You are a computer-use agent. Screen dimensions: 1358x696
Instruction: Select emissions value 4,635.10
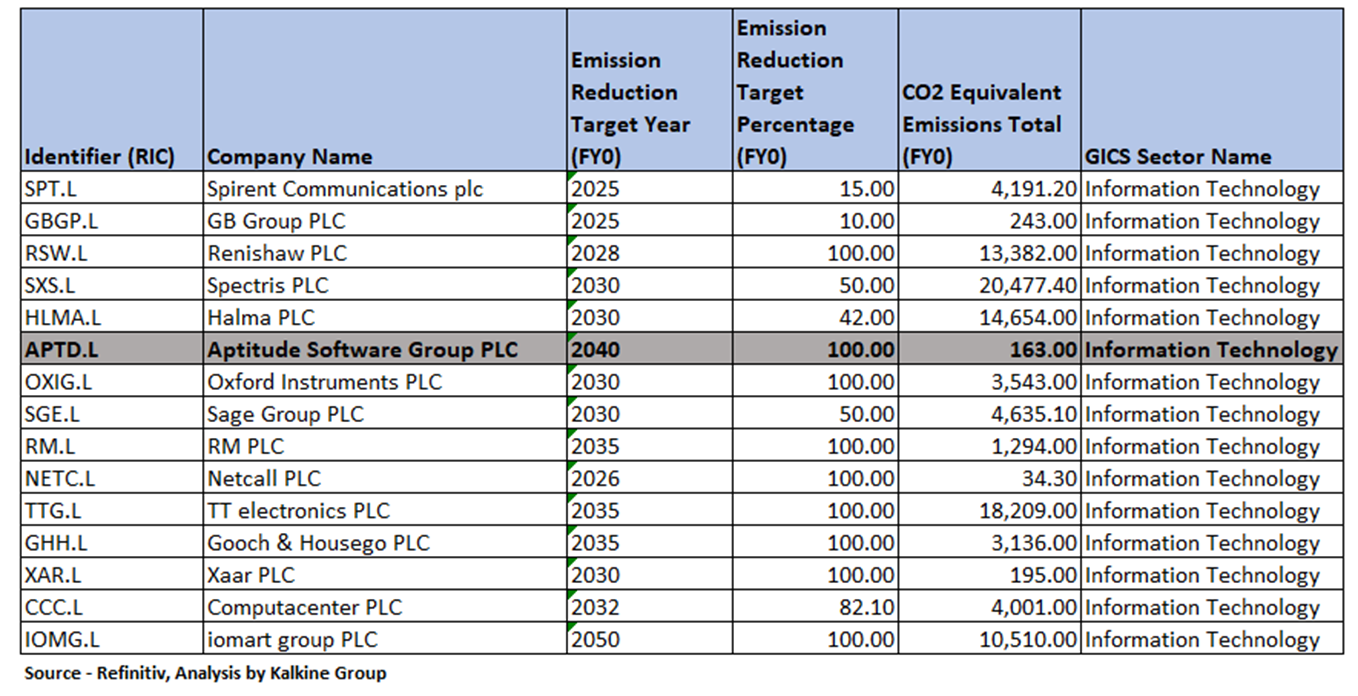[989, 414]
